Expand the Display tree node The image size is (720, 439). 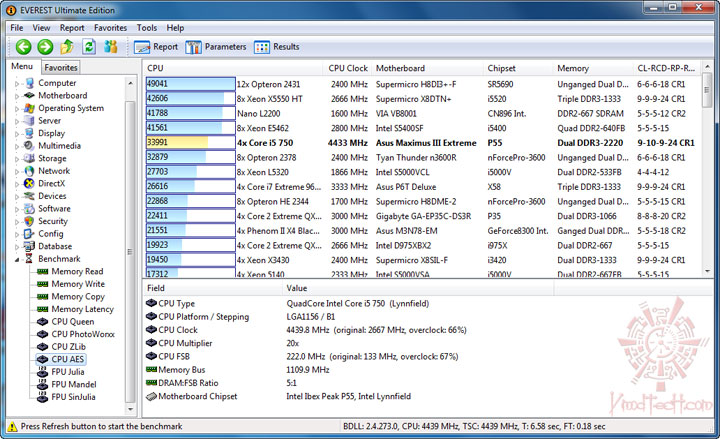(17, 134)
